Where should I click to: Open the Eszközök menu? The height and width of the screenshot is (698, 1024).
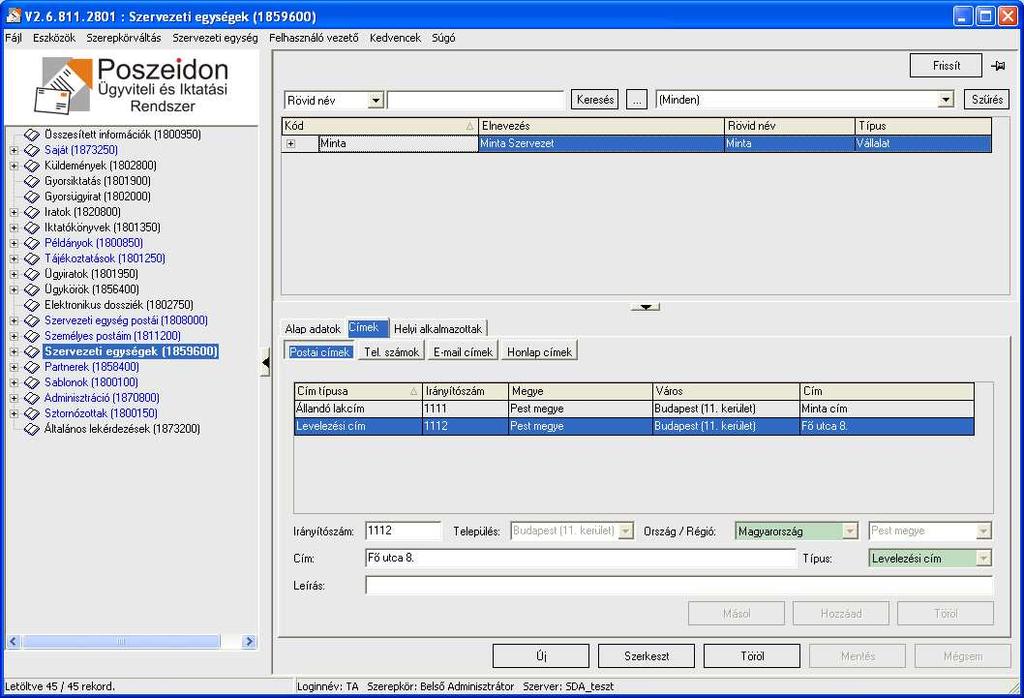(54, 38)
